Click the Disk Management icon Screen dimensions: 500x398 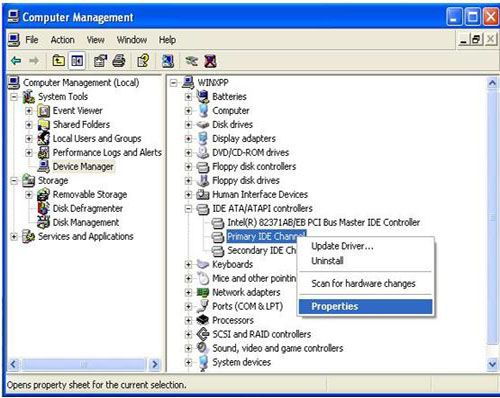pos(44,222)
